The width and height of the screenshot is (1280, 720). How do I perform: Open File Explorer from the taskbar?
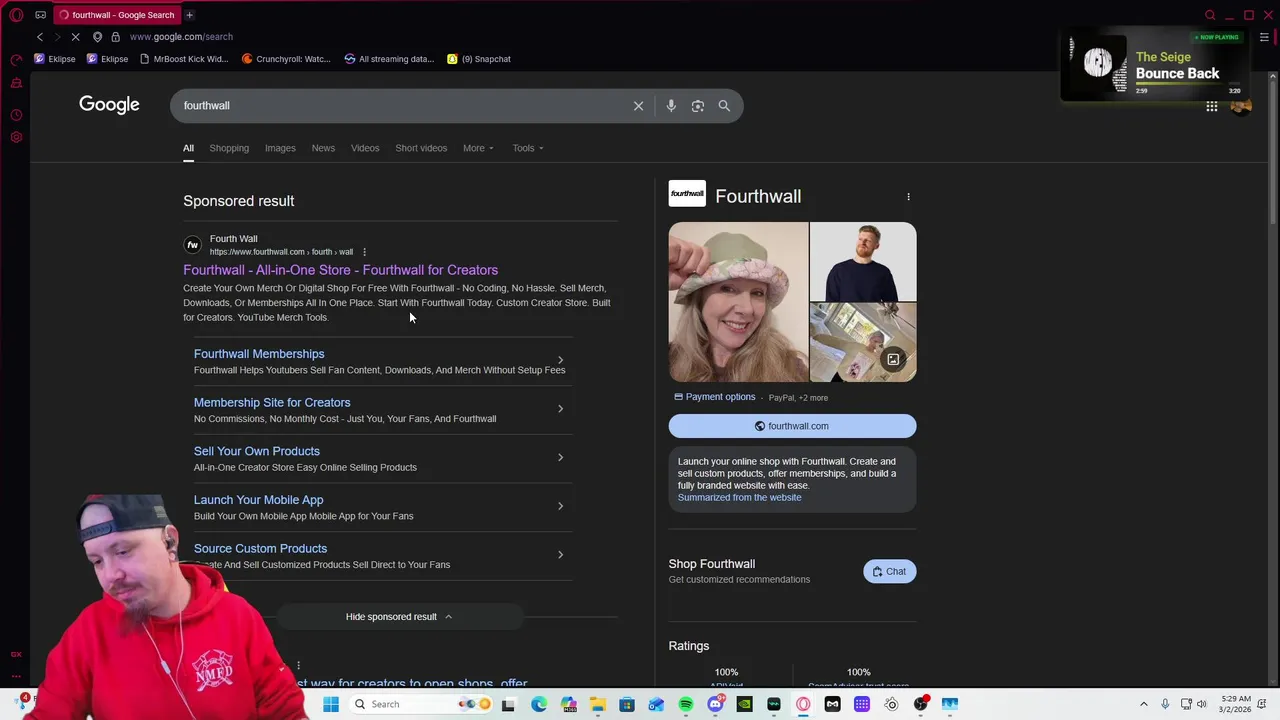tap(598, 704)
